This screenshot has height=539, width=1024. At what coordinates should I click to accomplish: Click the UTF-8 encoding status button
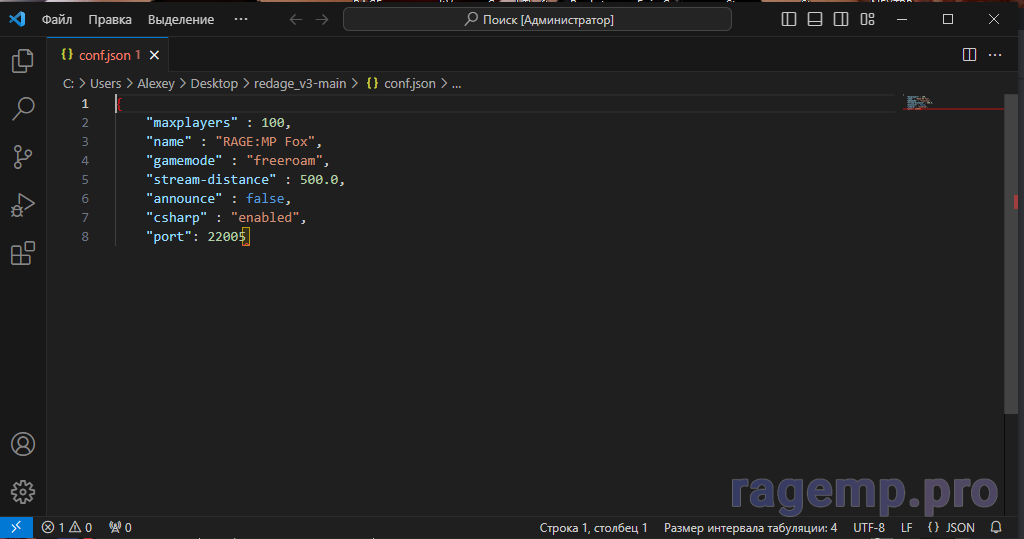click(868, 527)
